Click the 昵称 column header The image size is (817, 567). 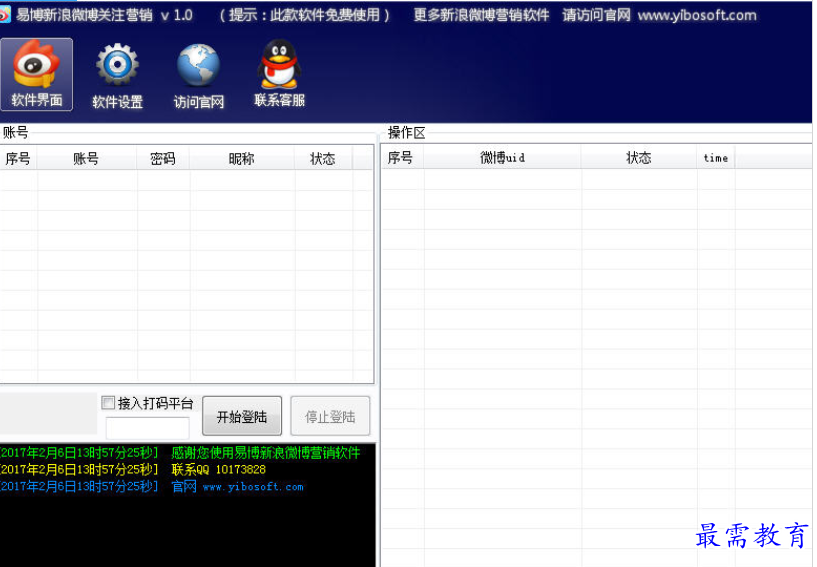[242, 158]
